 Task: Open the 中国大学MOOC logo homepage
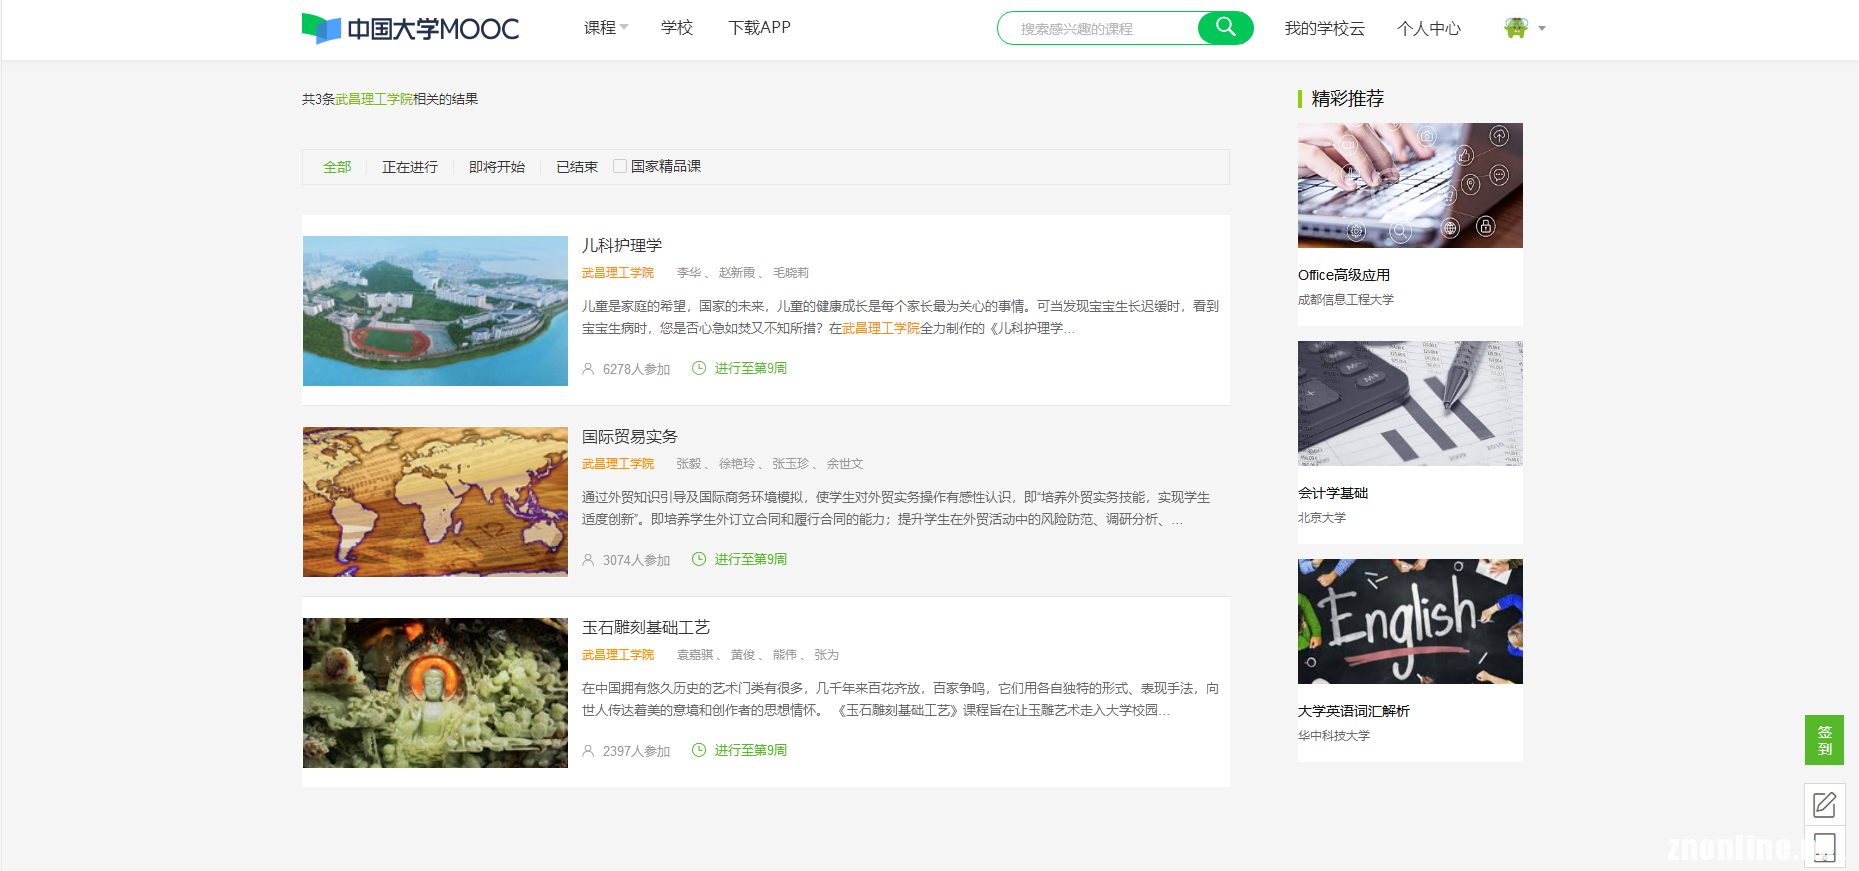pyautogui.click(x=410, y=28)
